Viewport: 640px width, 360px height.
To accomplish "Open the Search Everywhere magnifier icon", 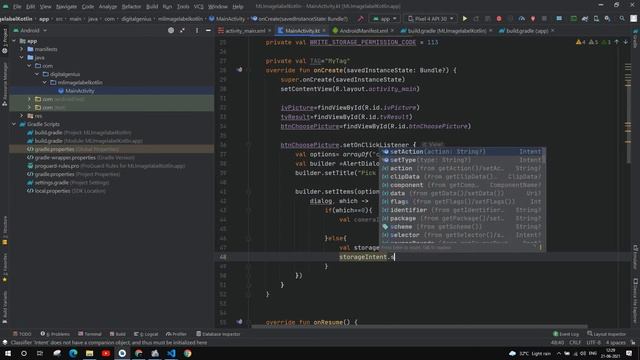I will coord(622,19).
